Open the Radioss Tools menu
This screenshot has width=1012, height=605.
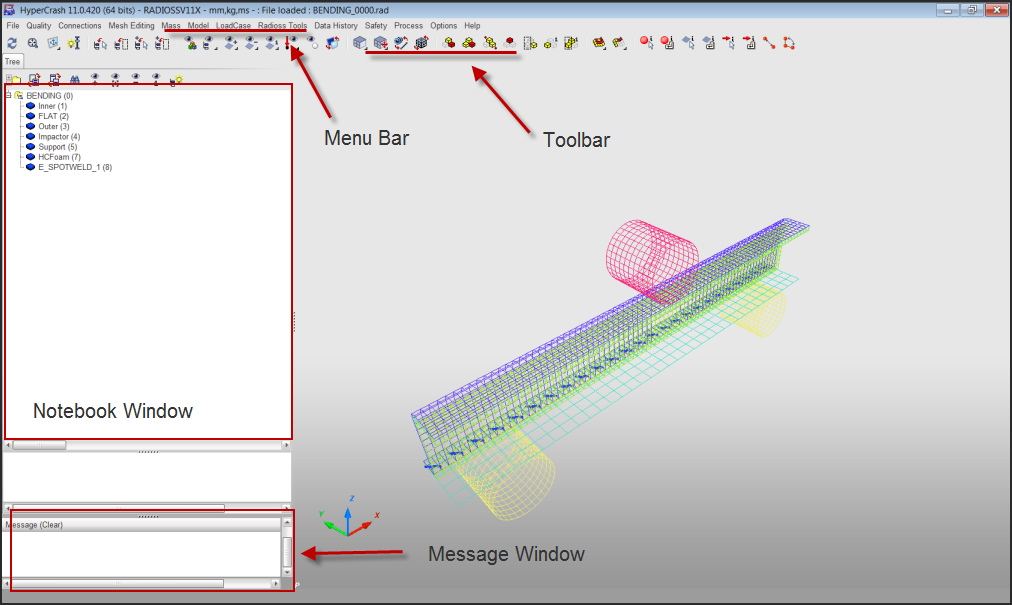[282, 25]
